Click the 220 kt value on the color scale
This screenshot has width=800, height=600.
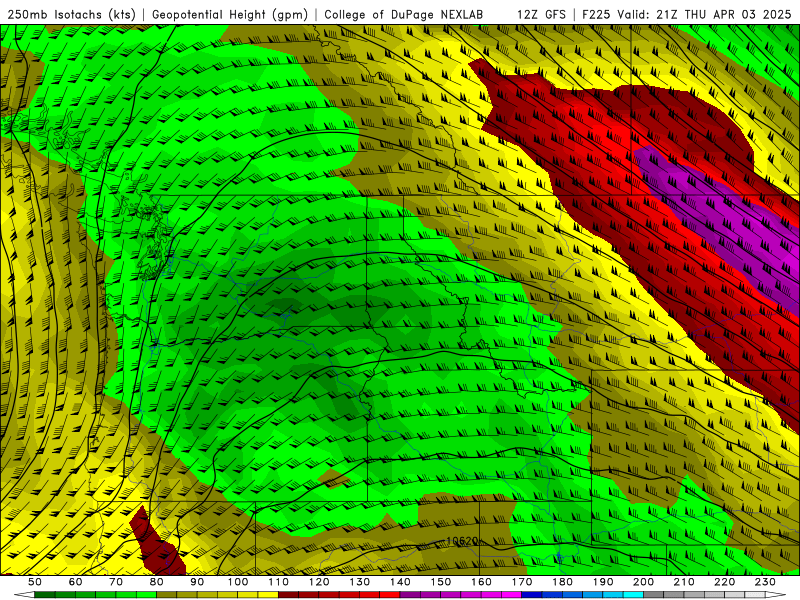point(725,582)
